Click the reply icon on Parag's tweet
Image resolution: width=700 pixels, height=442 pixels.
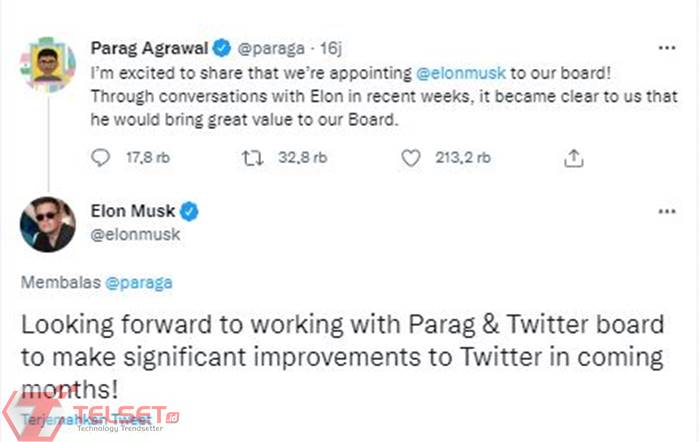coord(99,157)
